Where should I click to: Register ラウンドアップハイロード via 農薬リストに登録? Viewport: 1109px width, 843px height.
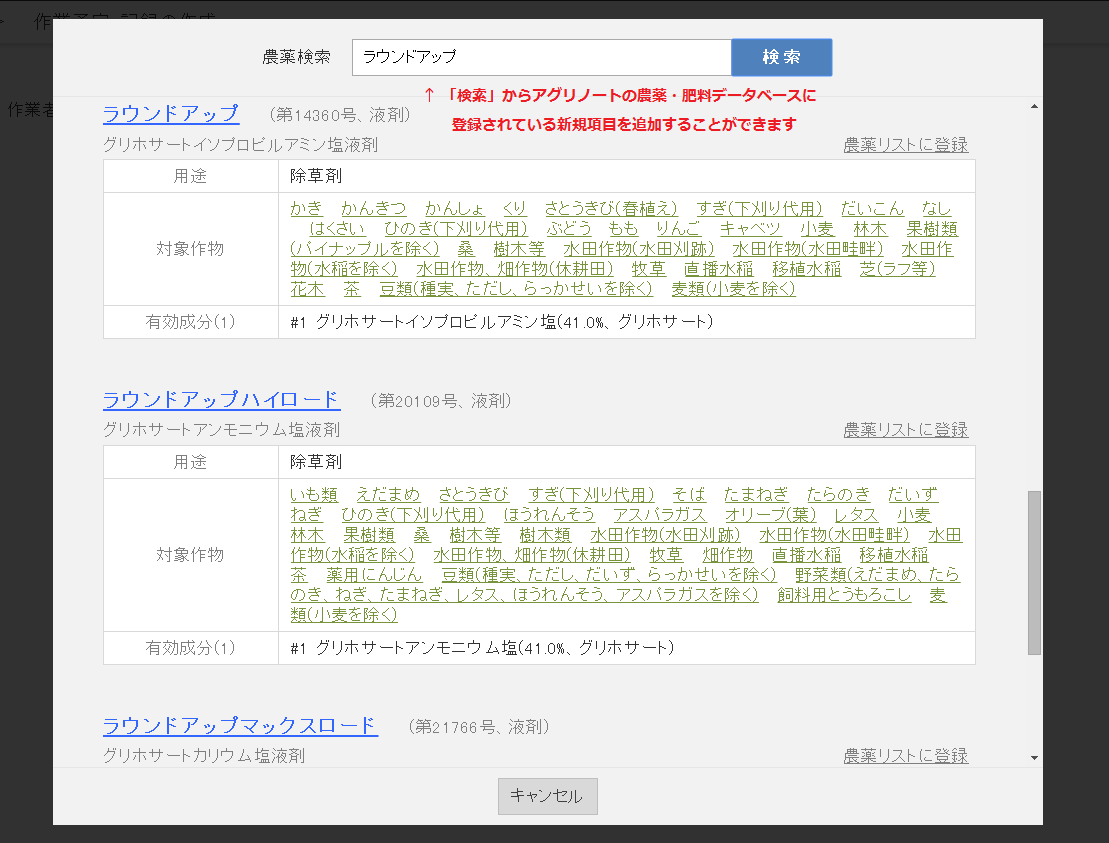point(905,430)
